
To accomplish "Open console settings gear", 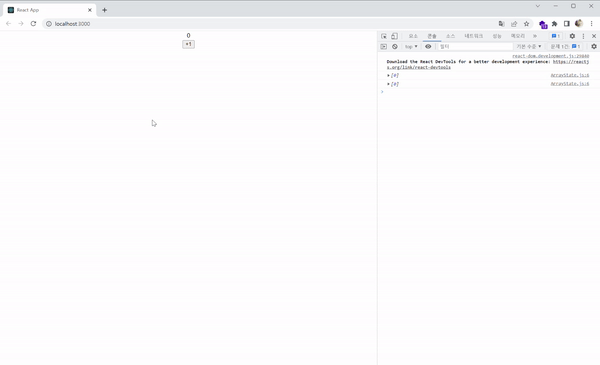I will click(594, 47).
